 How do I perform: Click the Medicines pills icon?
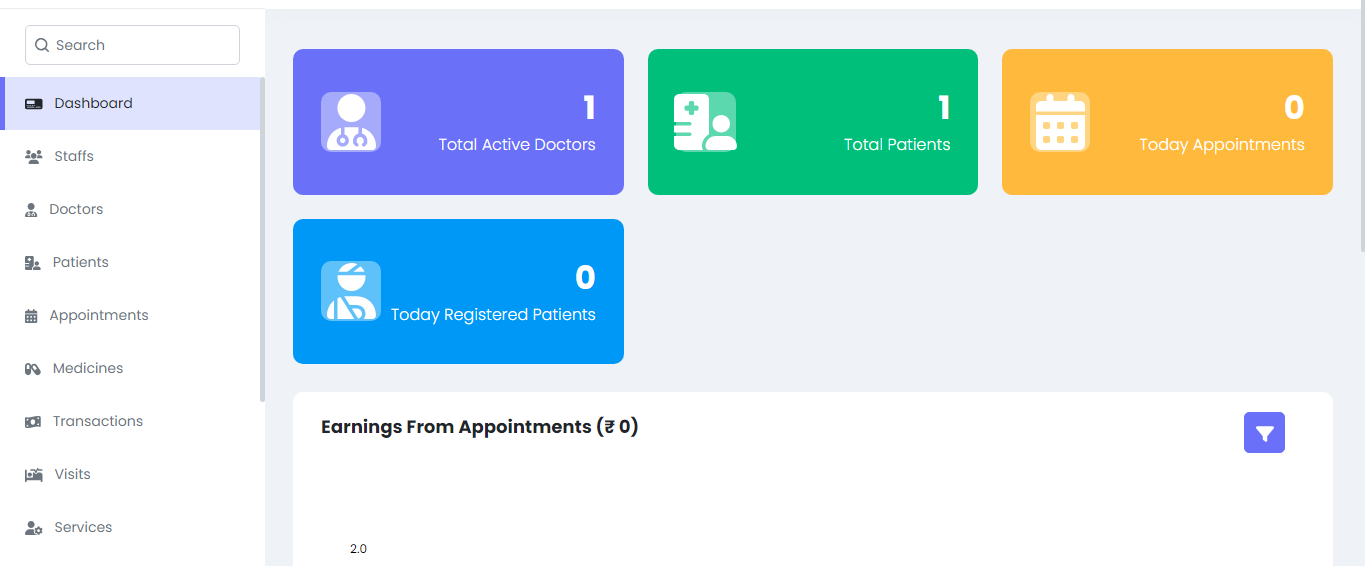click(x=33, y=369)
